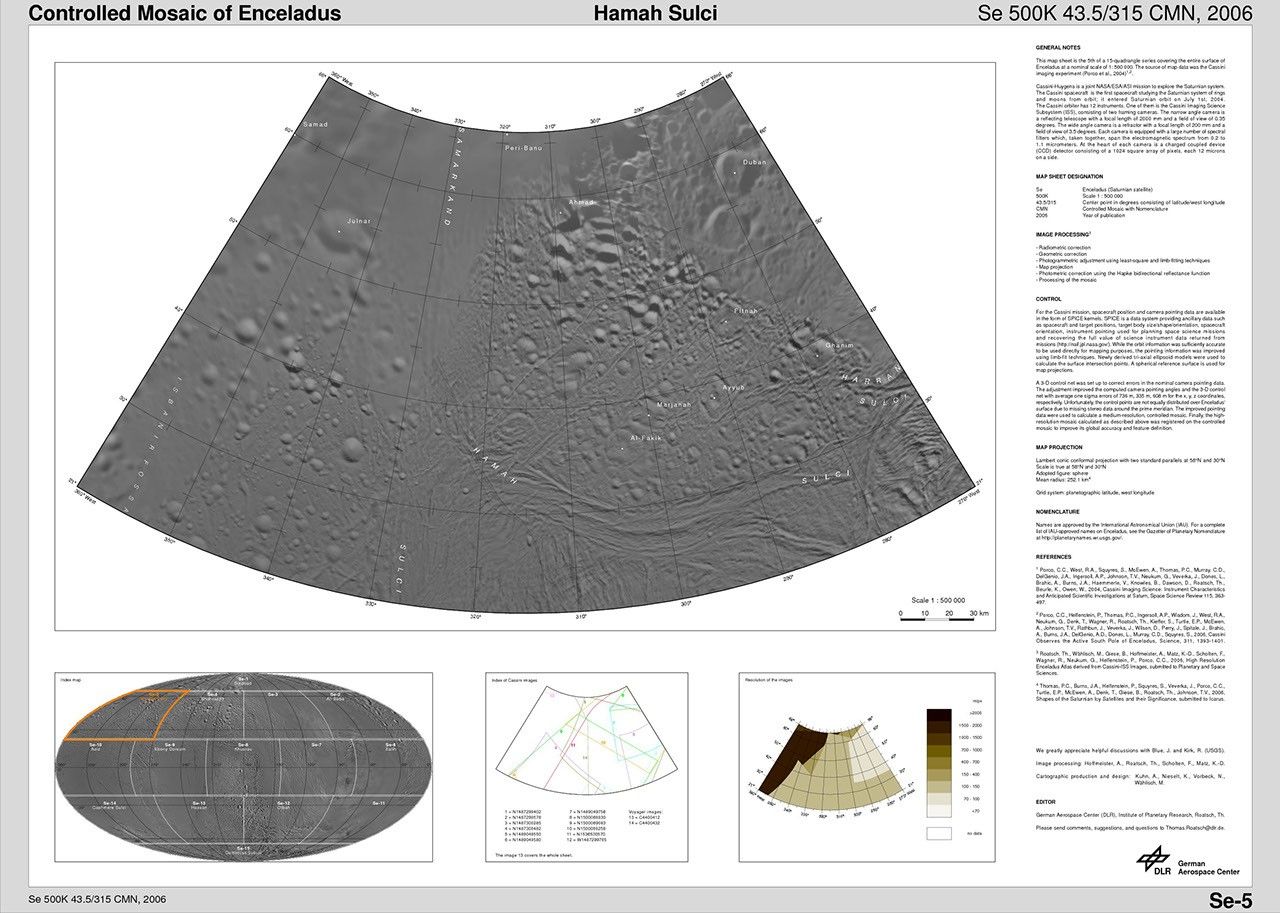Click the Peri-Banu crater label
Screen dimensions: 1280x913
[523, 147]
